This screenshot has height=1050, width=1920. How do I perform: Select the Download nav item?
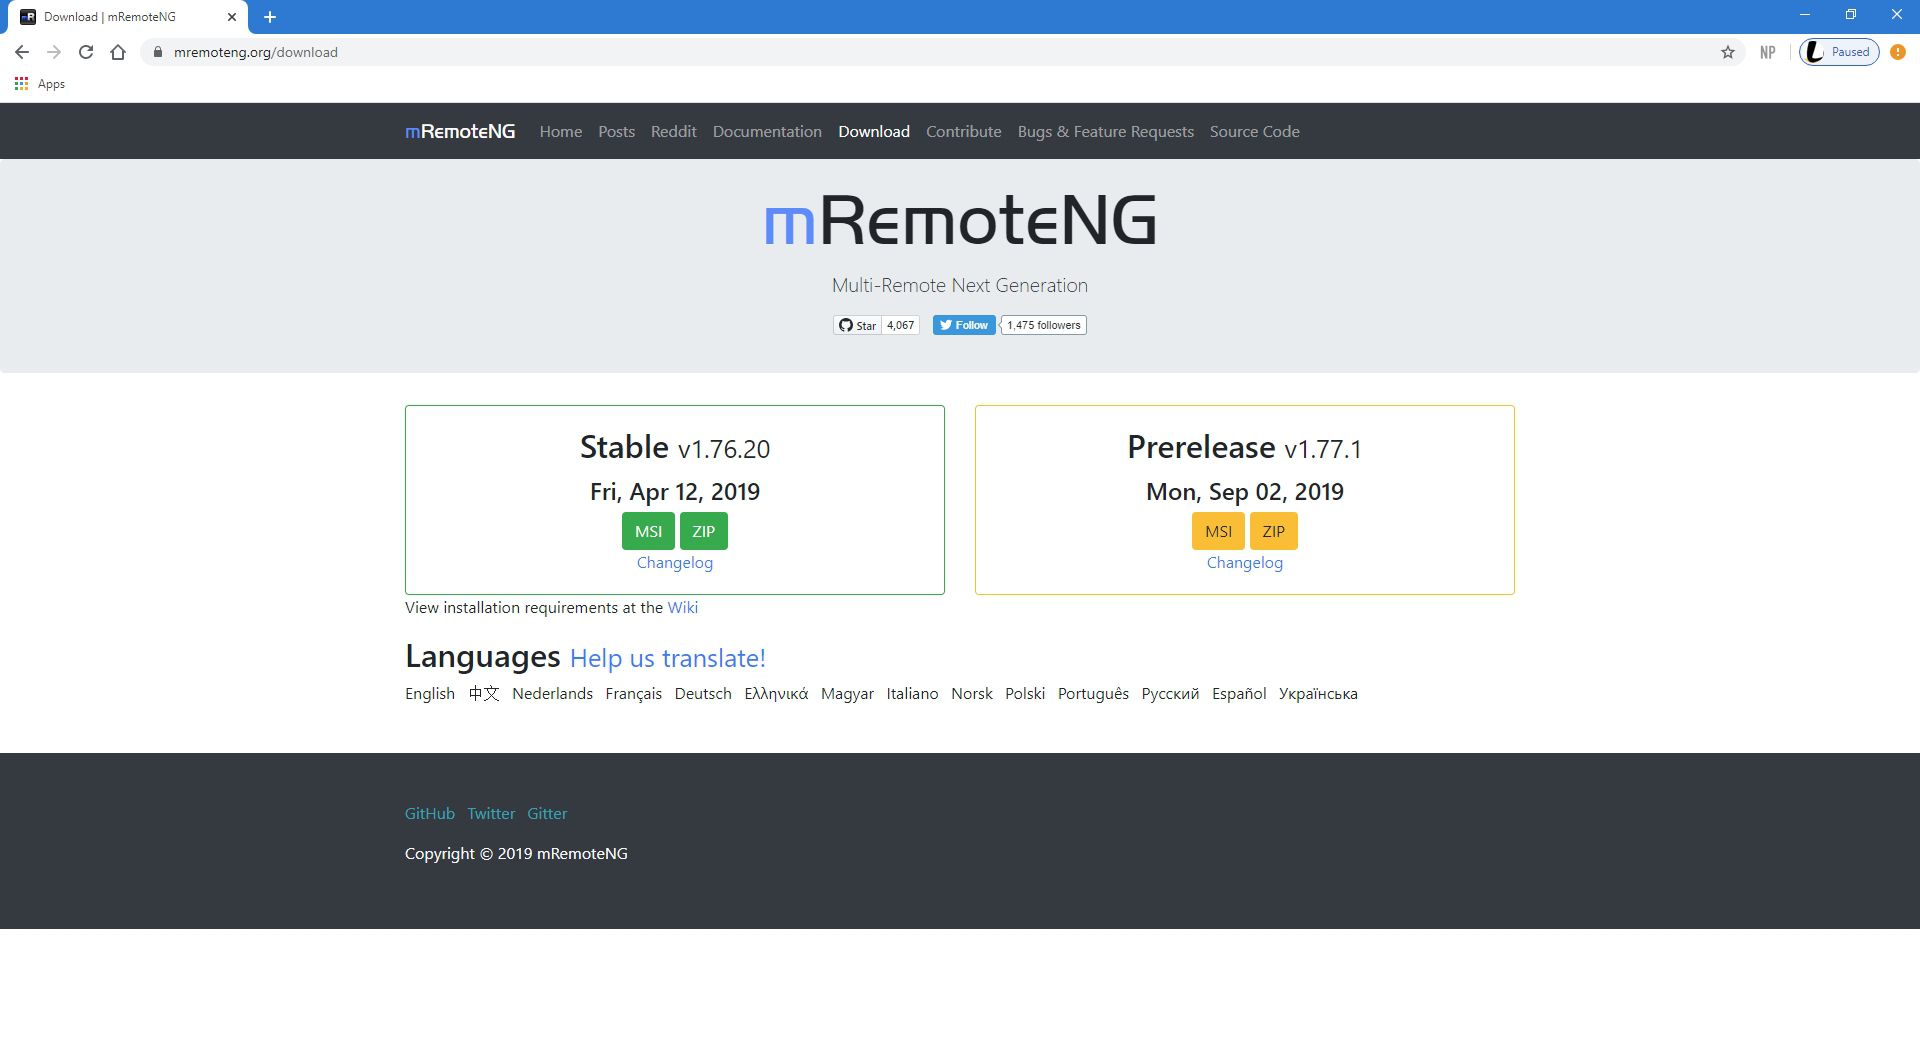click(874, 131)
